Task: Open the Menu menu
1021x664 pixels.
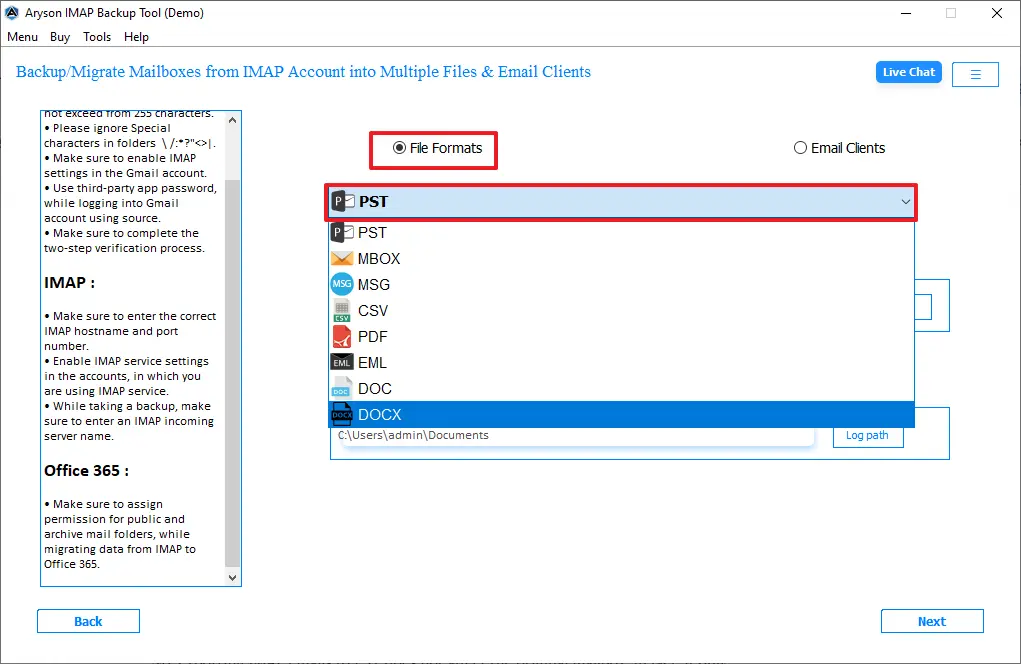Action: click(22, 37)
